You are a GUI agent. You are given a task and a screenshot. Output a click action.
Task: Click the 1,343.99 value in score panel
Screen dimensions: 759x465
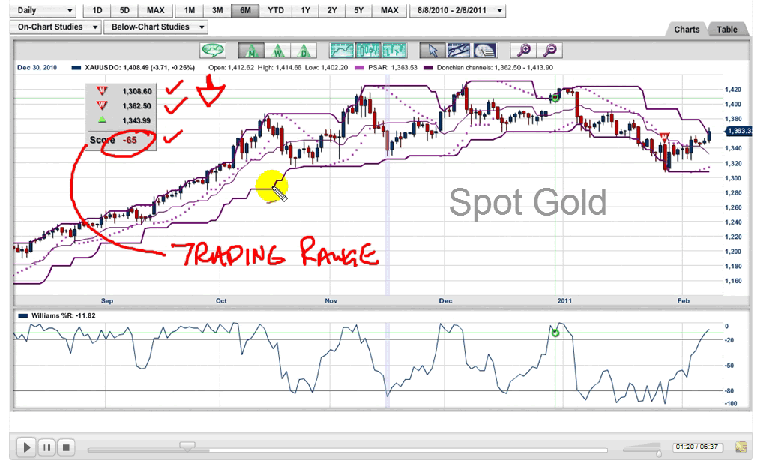click(137, 120)
